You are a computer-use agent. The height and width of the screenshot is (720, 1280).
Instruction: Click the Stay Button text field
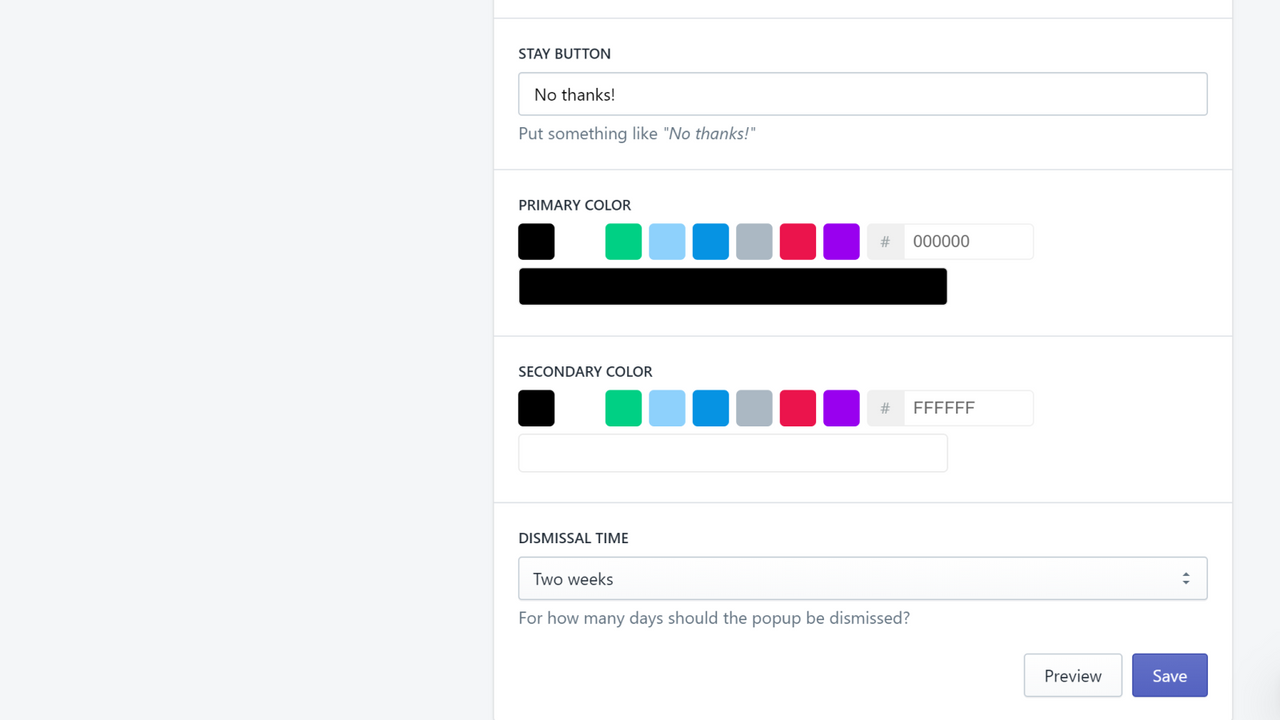(x=863, y=94)
